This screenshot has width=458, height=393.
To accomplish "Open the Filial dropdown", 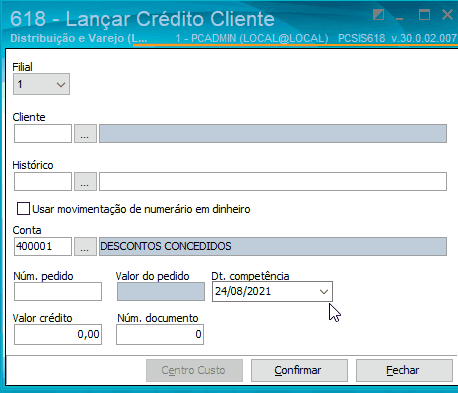I will (41, 84).
